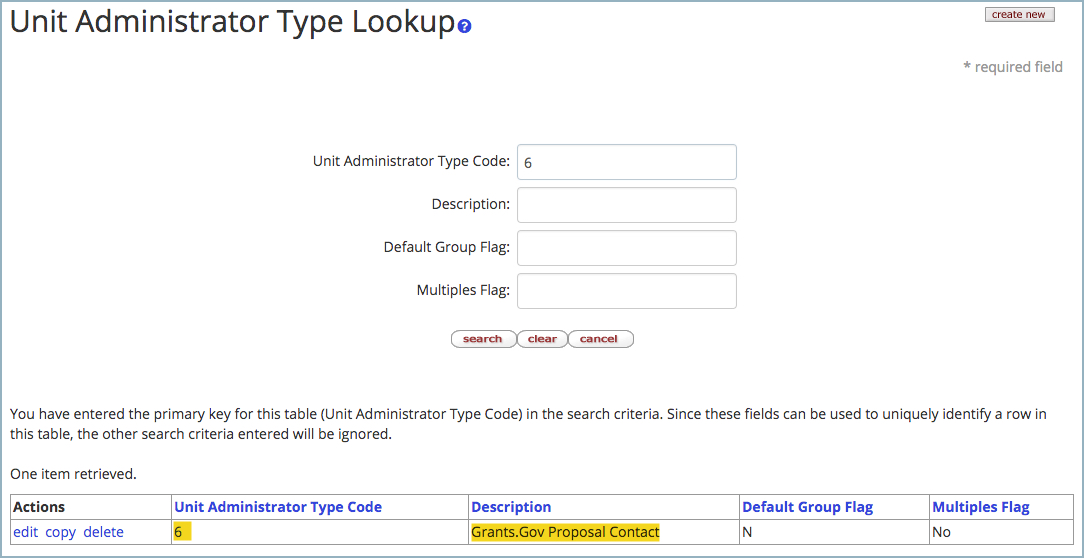Edit the Grants.Gov Proposal Contact row
This screenshot has height=558, width=1084.
(26, 532)
